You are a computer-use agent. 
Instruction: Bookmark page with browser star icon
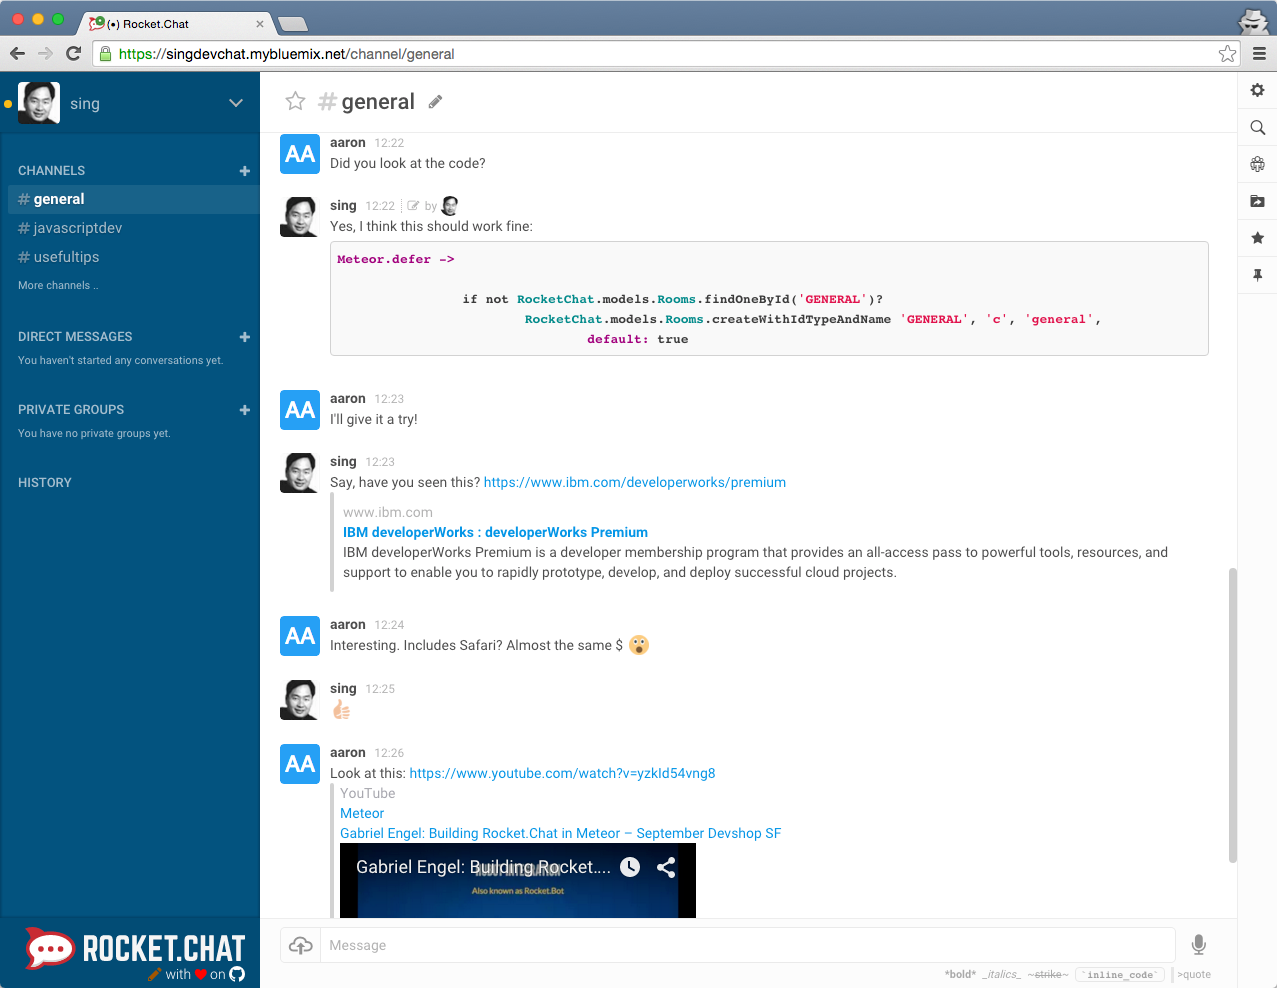point(1227,54)
